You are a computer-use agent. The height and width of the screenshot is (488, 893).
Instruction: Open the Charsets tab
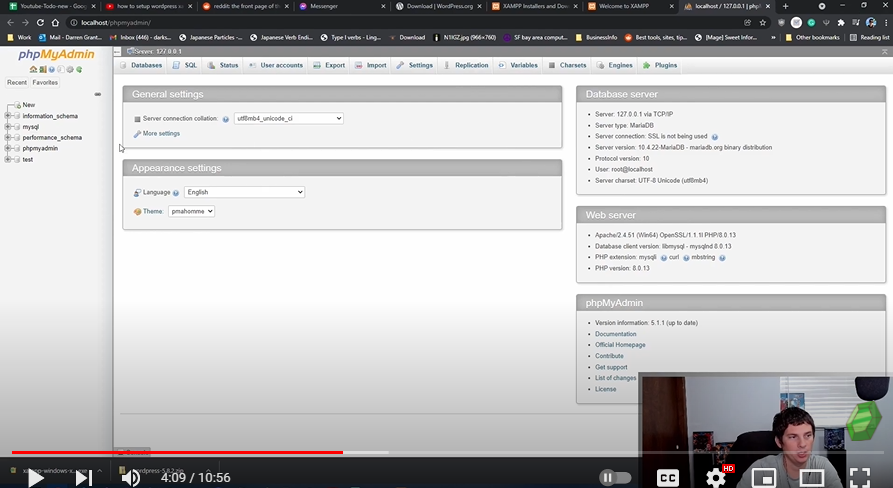tap(567, 65)
